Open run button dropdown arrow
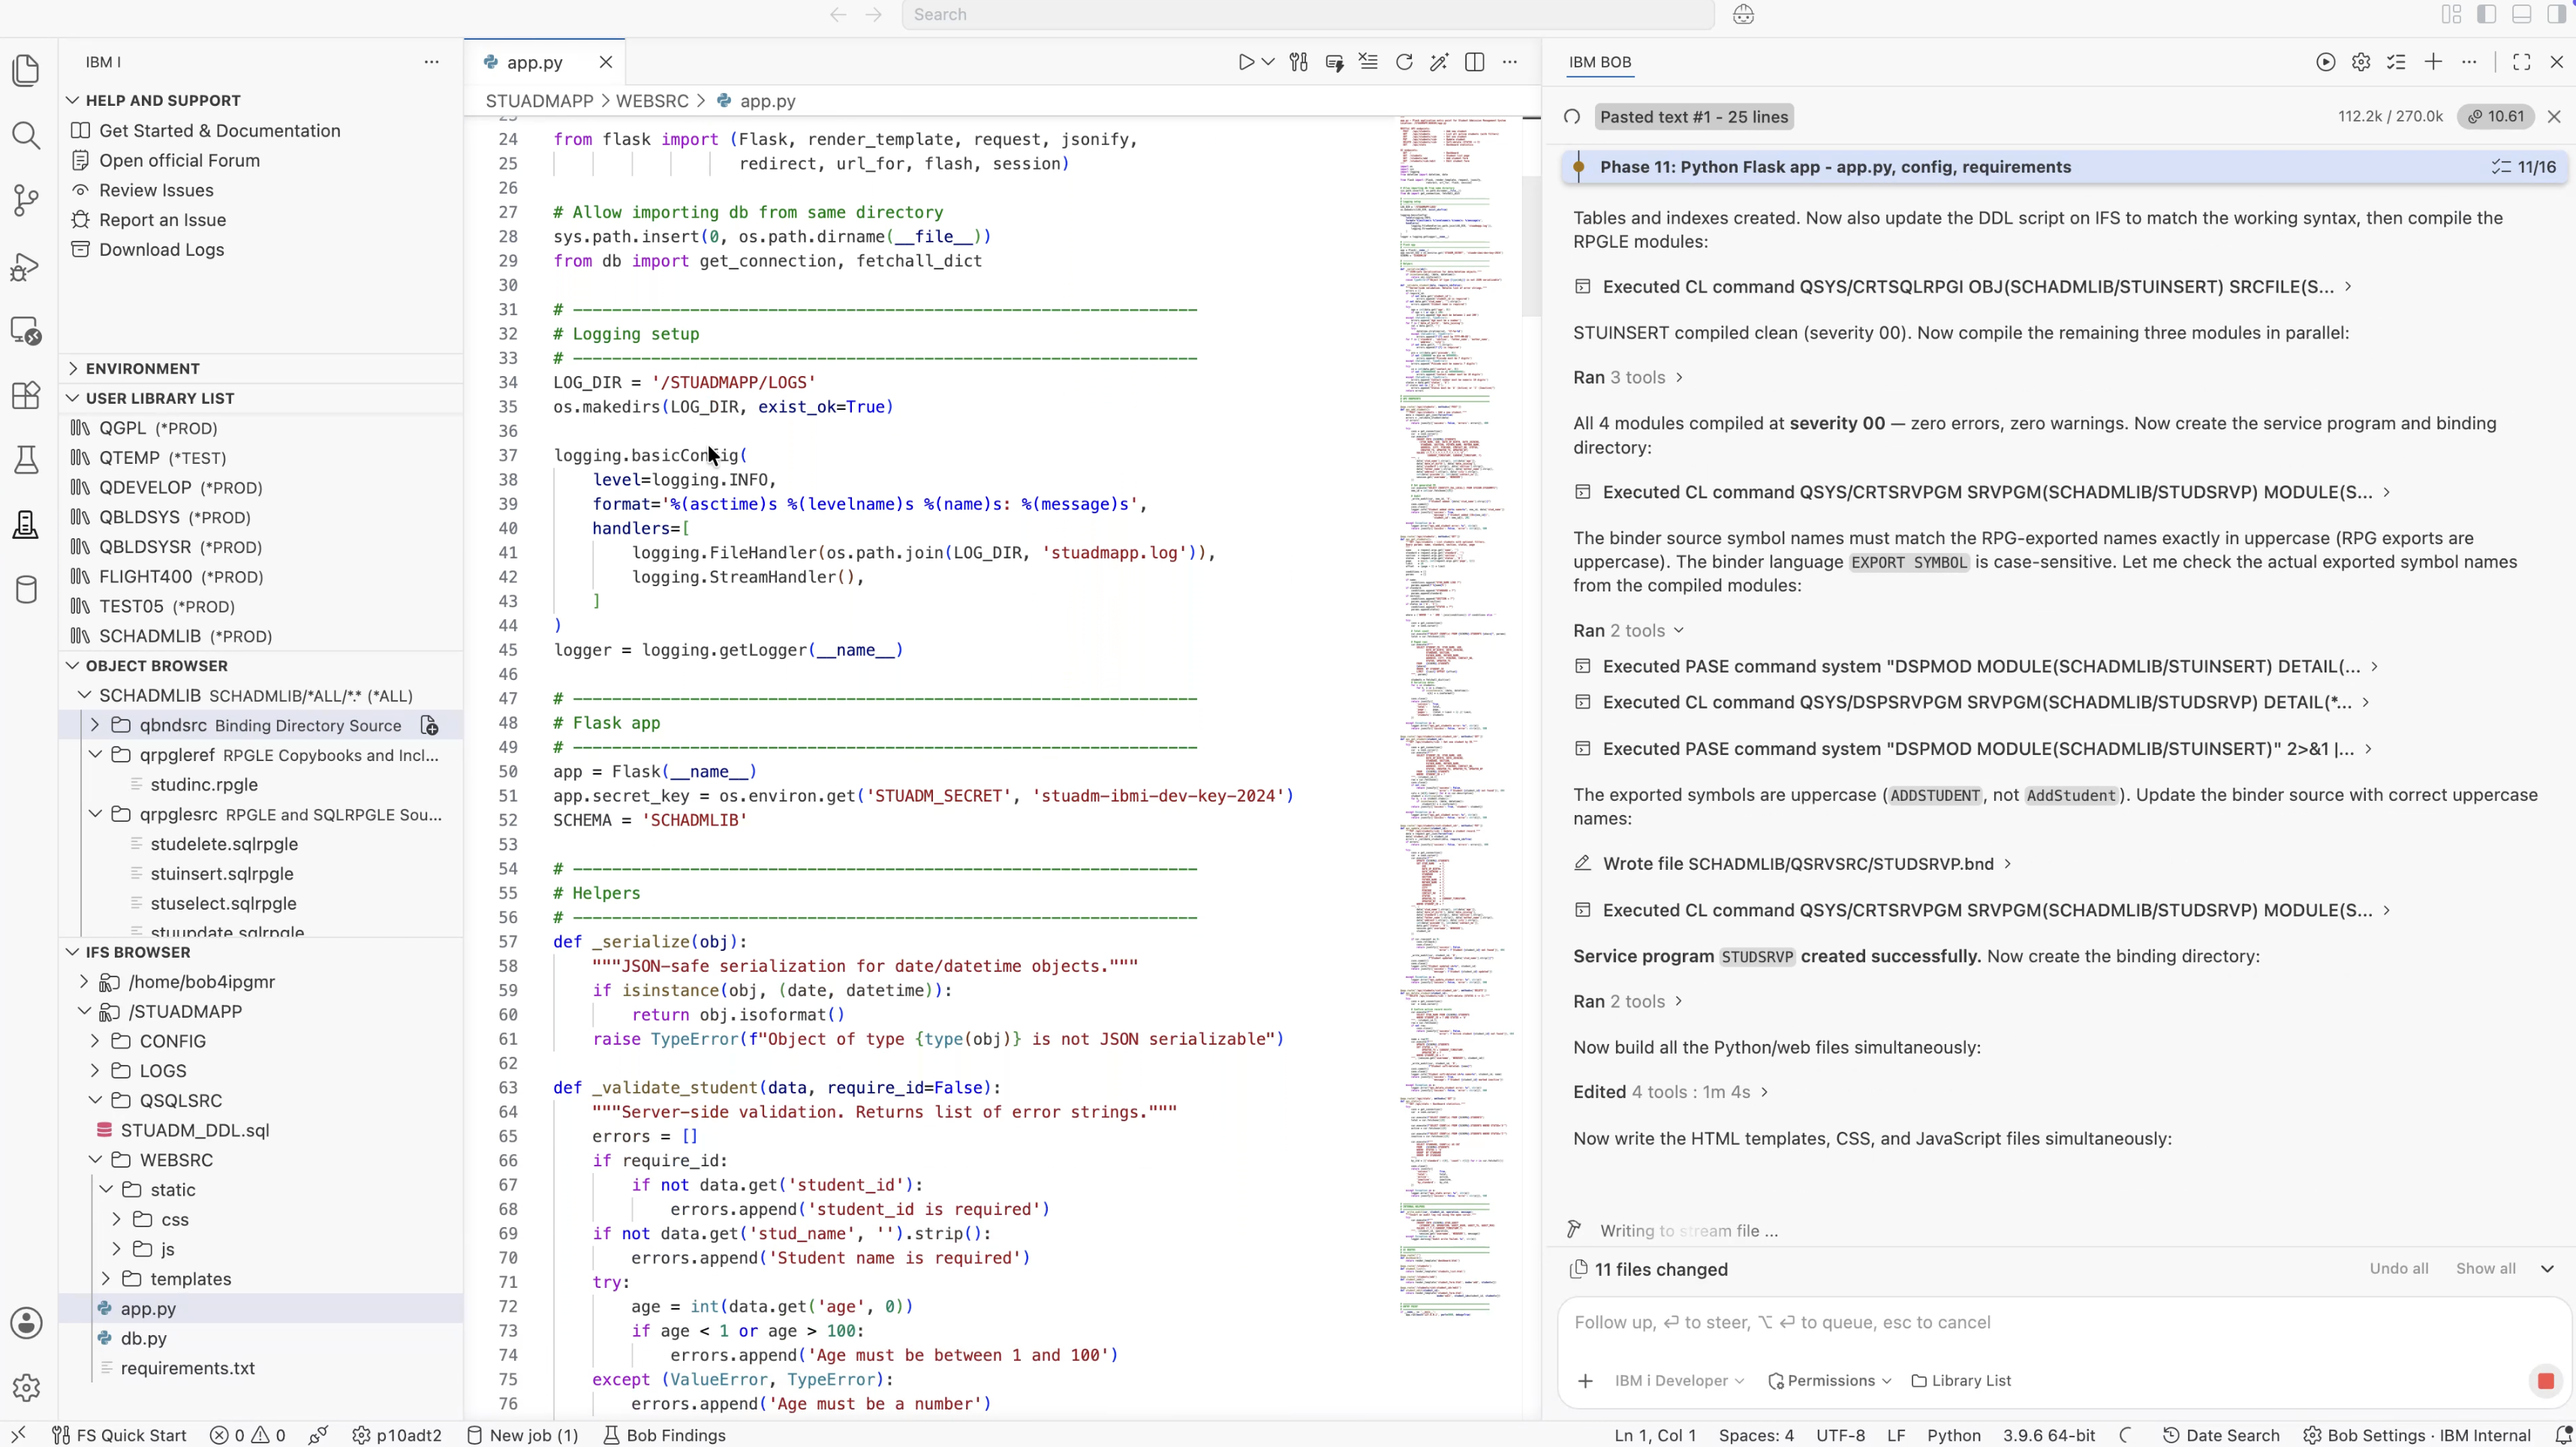 1268,62
